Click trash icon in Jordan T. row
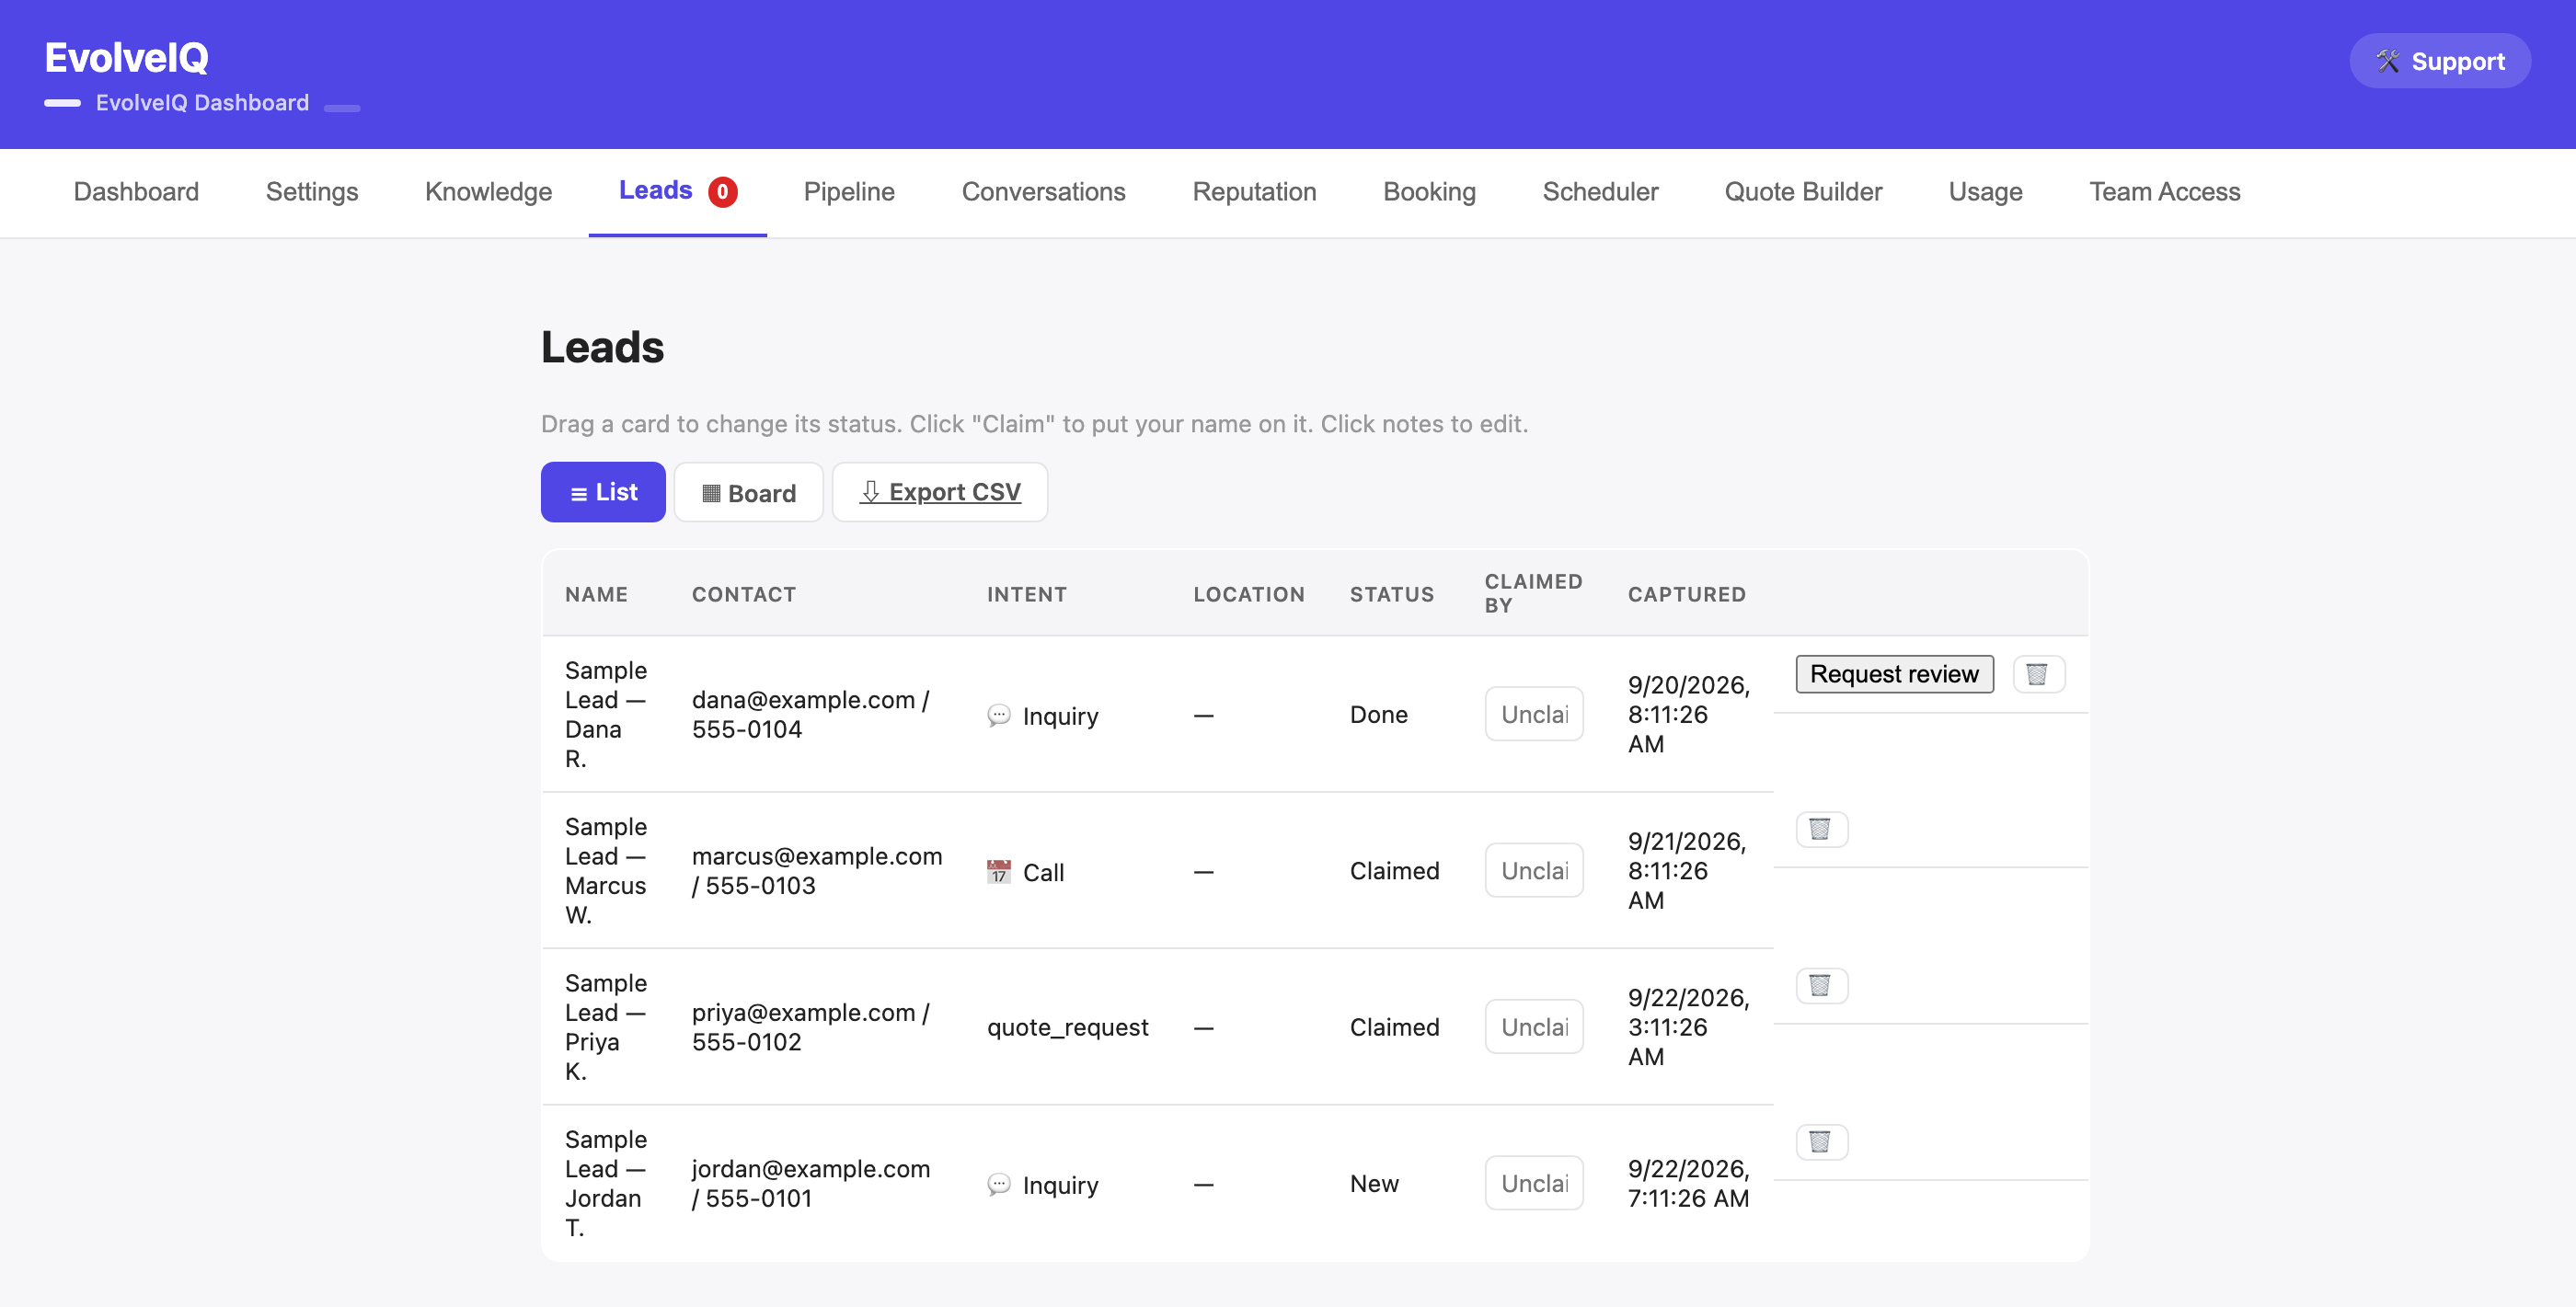The width and height of the screenshot is (2576, 1307). pos(1821,1142)
